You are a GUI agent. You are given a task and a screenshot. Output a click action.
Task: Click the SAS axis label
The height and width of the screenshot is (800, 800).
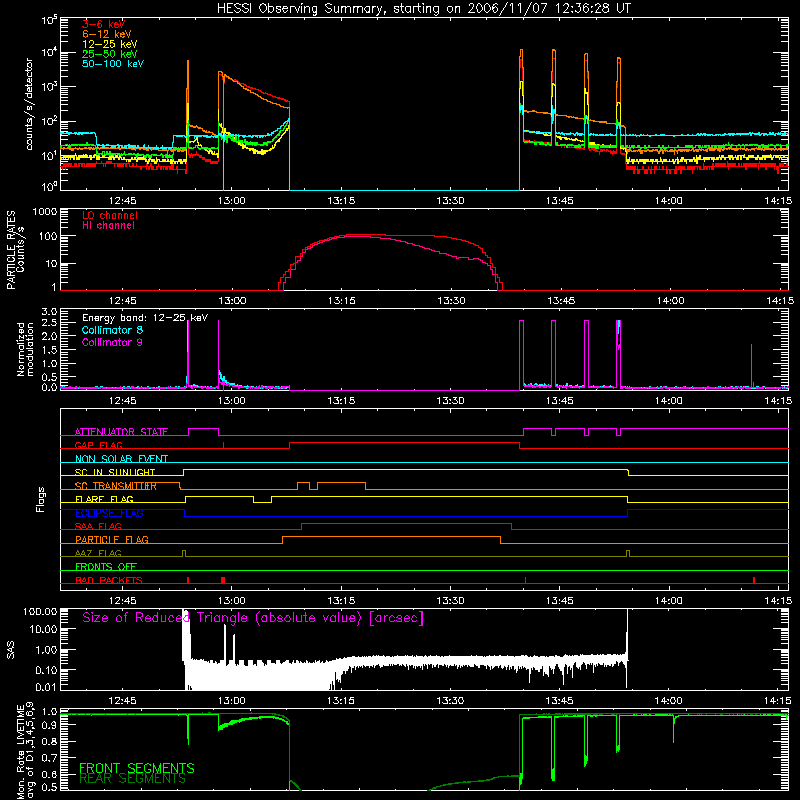click(11, 650)
